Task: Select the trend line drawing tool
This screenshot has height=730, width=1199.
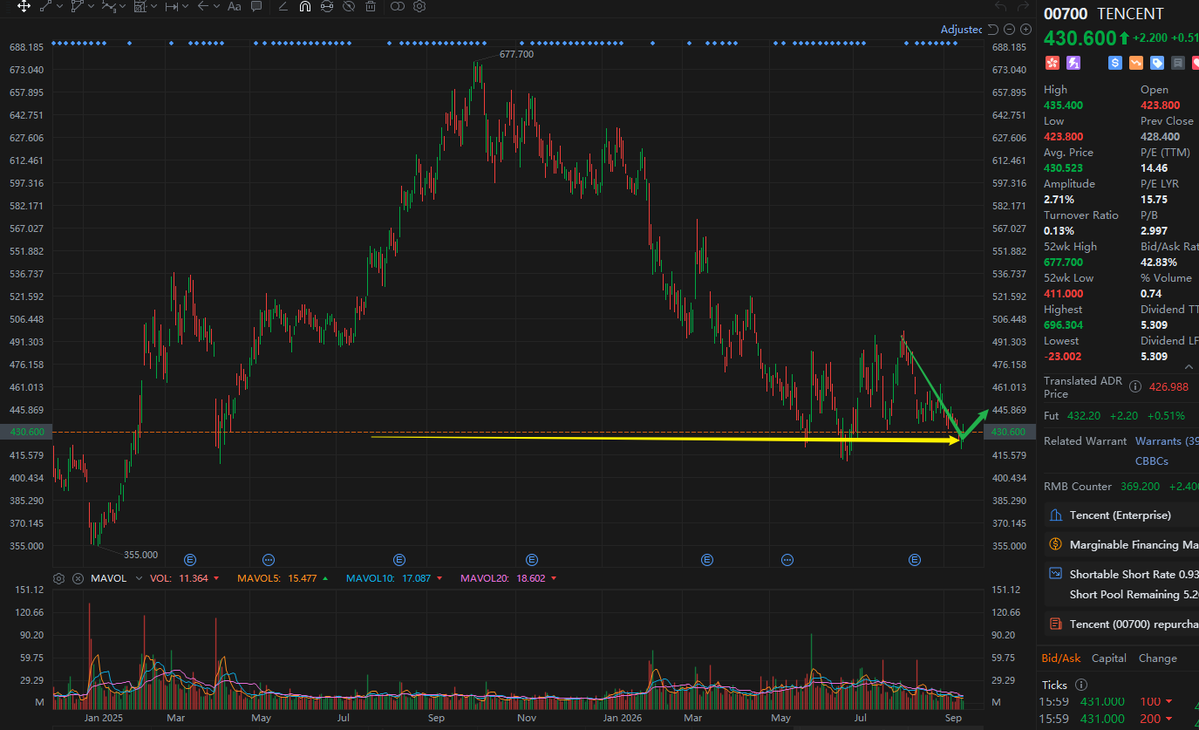Action: (x=46, y=6)
